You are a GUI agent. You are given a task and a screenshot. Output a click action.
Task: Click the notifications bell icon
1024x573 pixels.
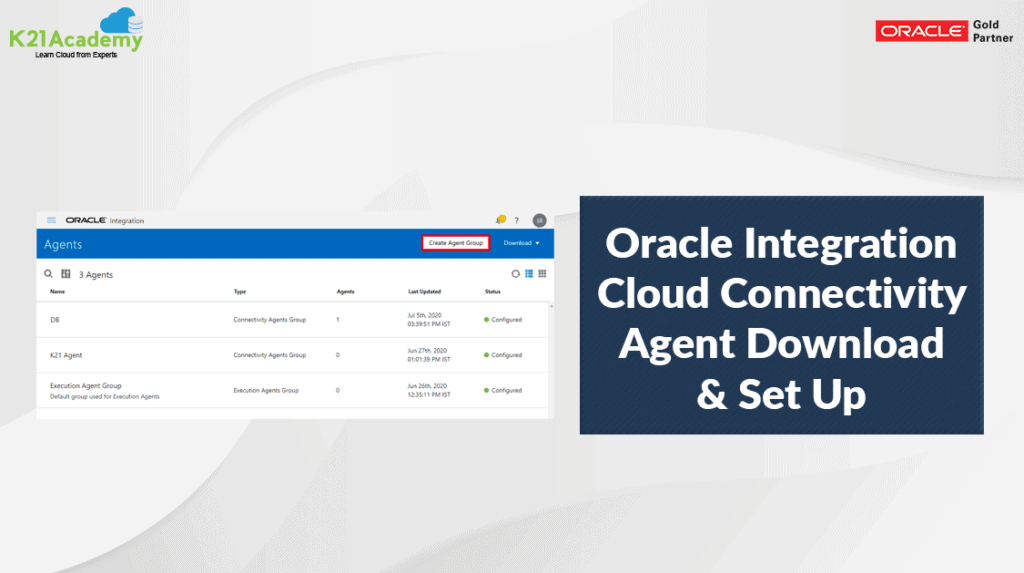[500, 220]
